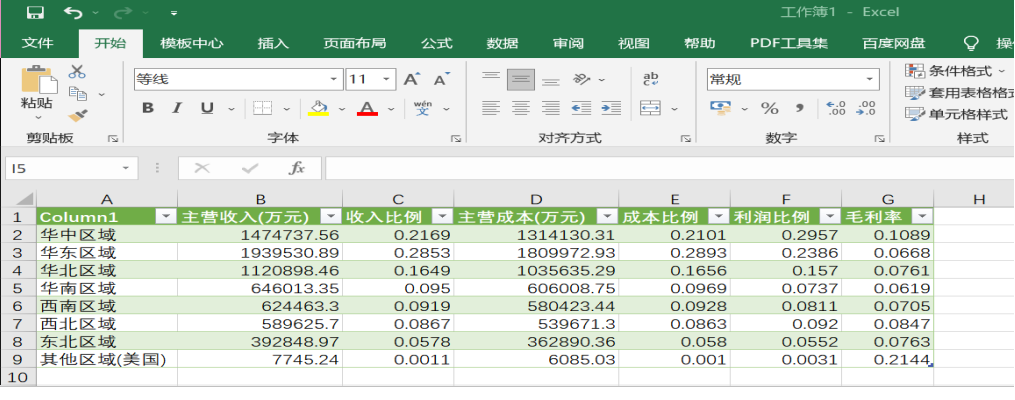
Task: Click the Name Box showing I5
Action: tap(60, 168)
